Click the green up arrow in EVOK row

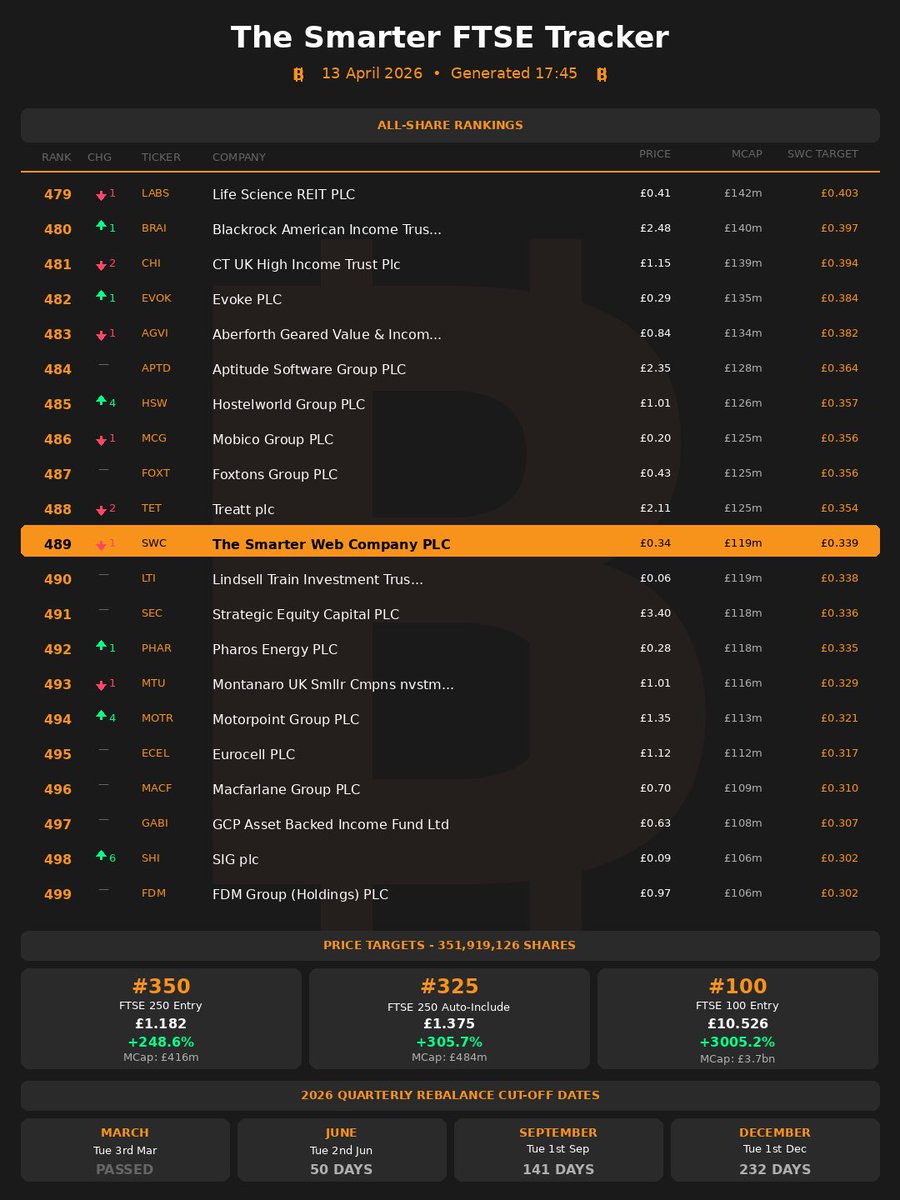point(101,297)
